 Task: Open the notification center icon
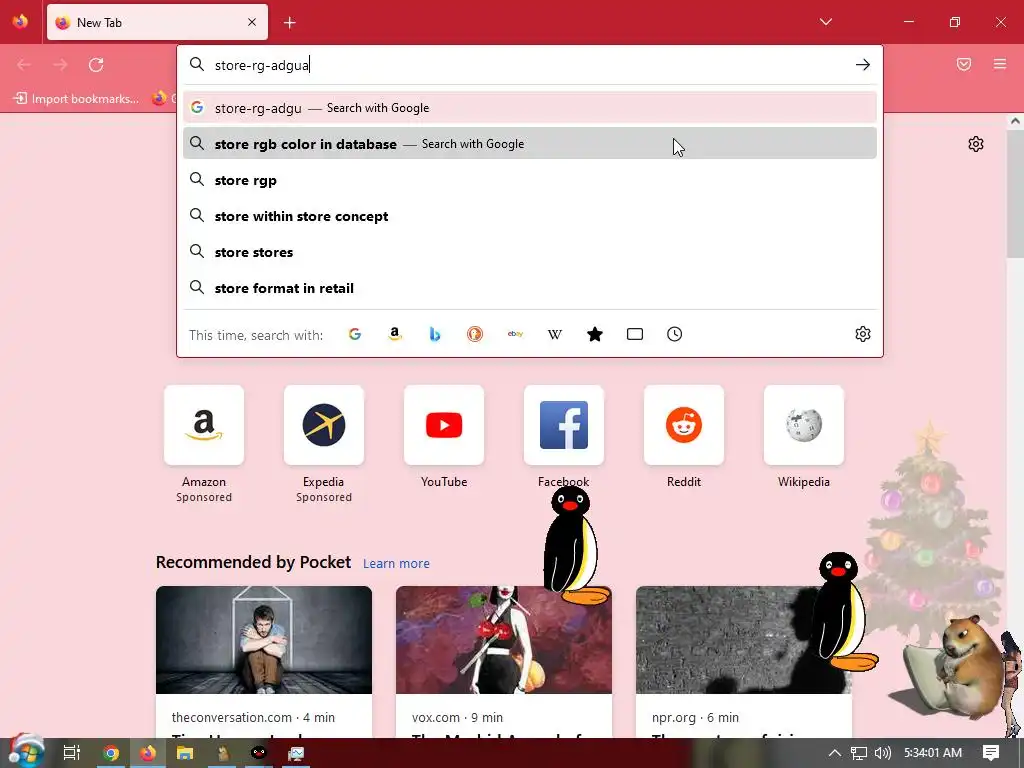pos(991,753)
